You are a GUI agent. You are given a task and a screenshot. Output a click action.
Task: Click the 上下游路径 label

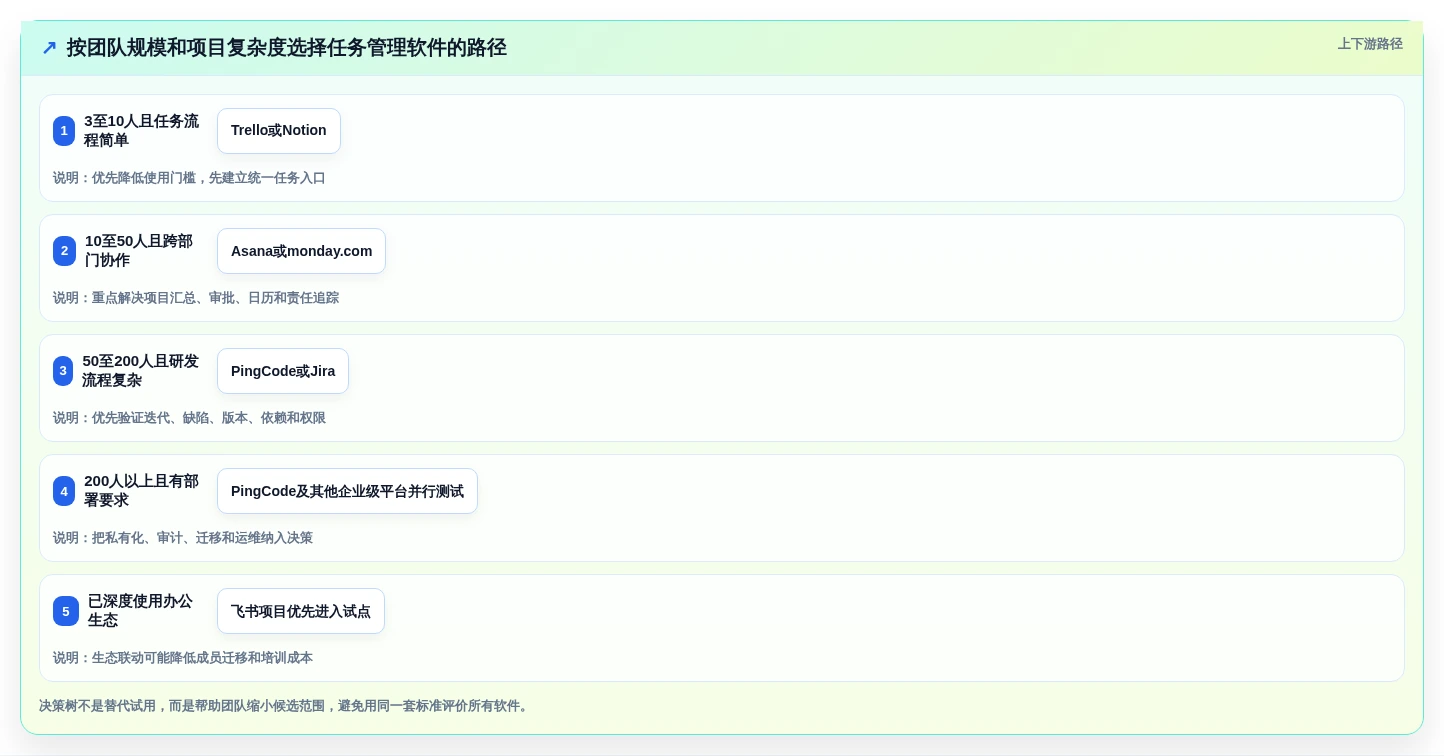click(x=1370, y=44)
